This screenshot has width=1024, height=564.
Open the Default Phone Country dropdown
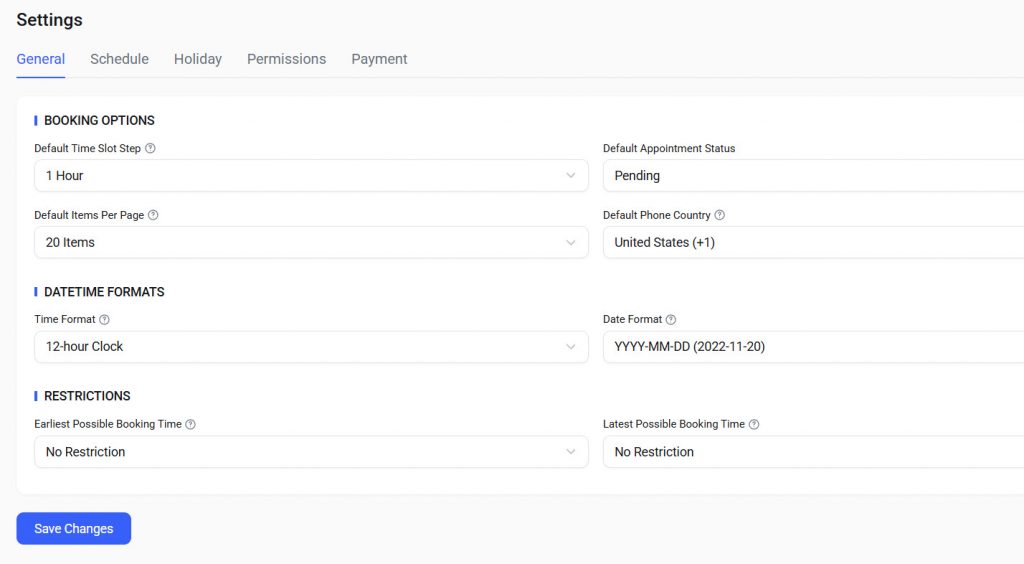coord(812,243)
